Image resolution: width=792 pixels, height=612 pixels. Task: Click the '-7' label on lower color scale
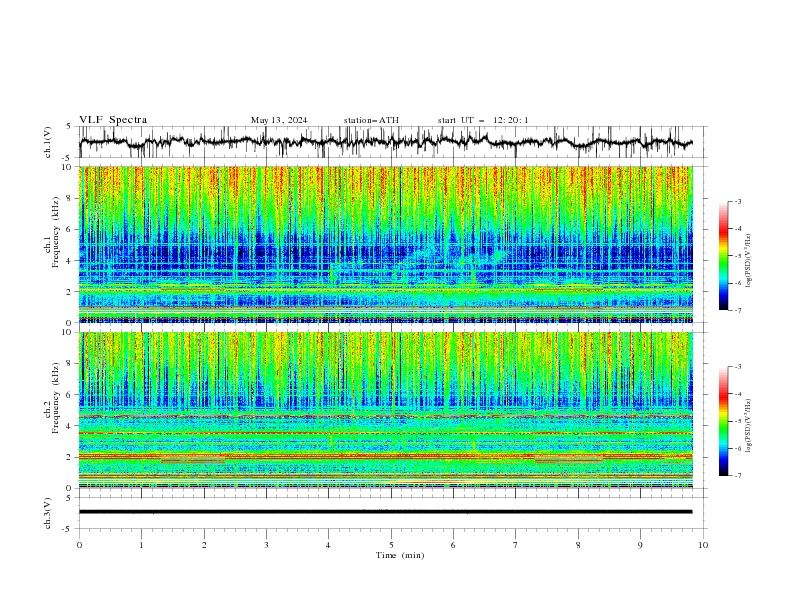click(737, 475)
